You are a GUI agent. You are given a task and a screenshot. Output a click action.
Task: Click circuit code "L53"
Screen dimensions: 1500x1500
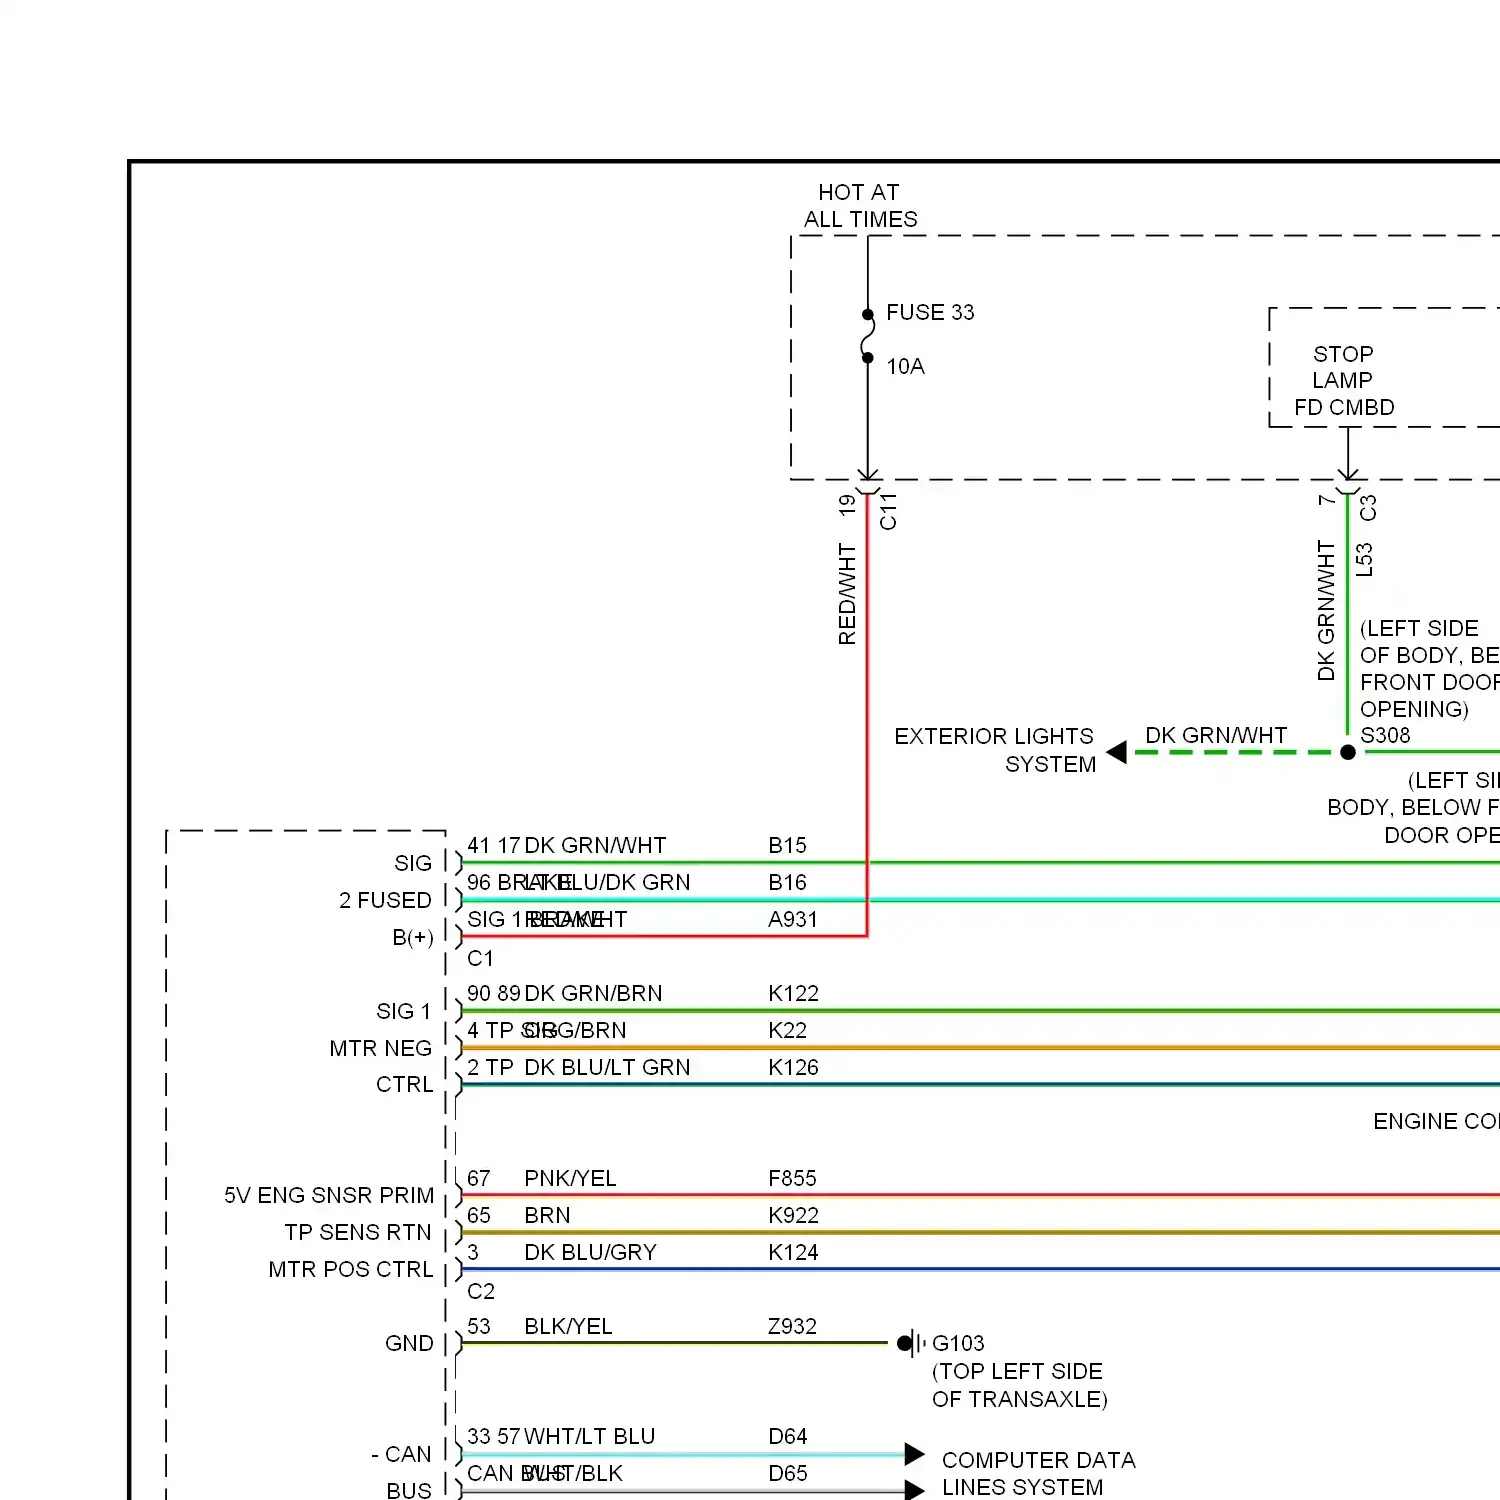[1364, 560]
